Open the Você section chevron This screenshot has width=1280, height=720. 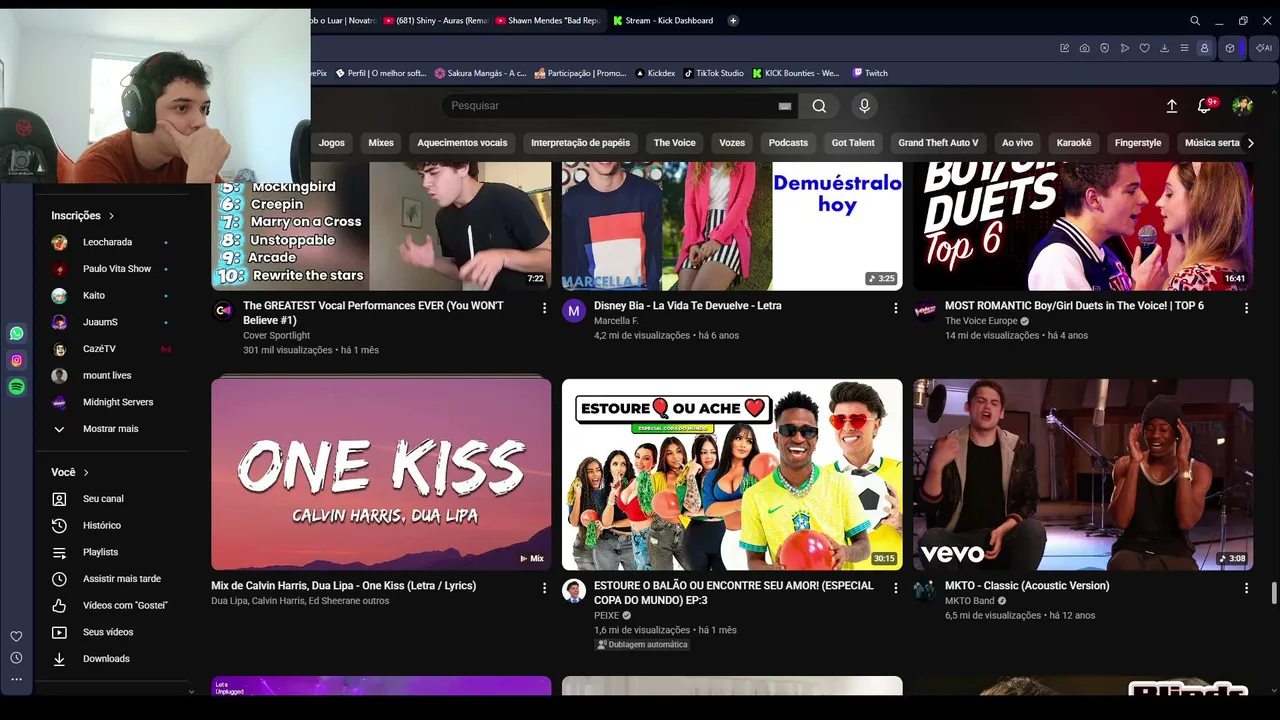point(86,472)
